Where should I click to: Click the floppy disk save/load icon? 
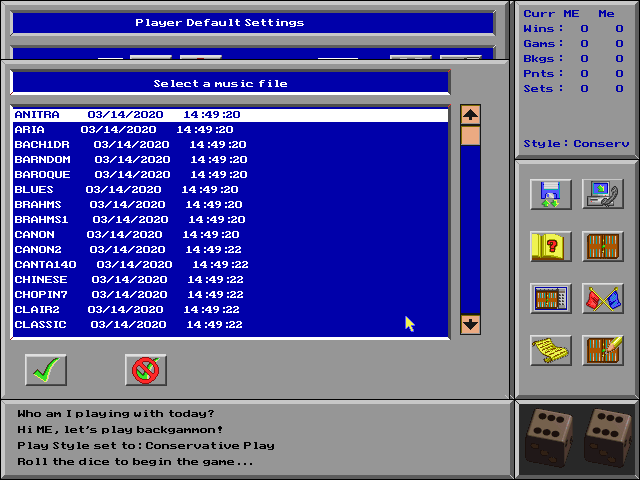pos(551,194)
